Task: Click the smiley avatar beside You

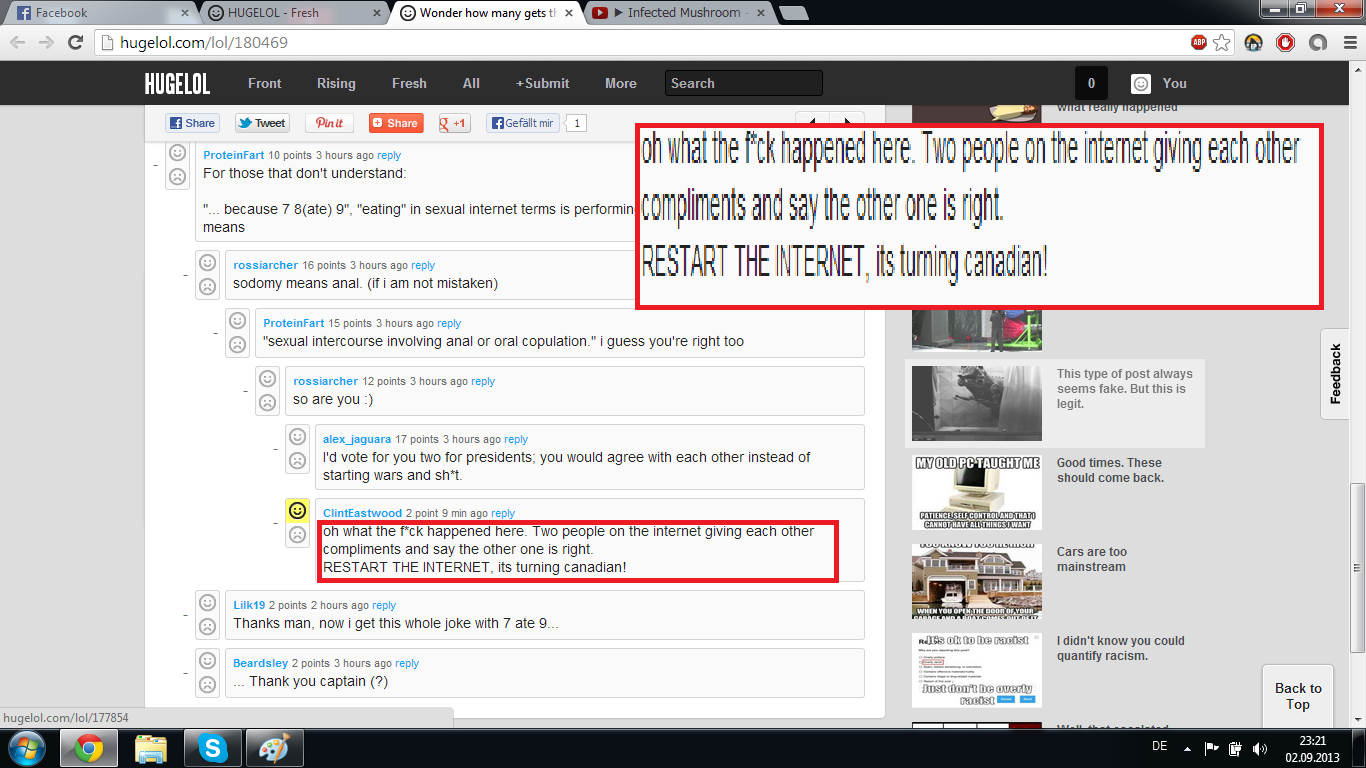Action: (1140, 84)
